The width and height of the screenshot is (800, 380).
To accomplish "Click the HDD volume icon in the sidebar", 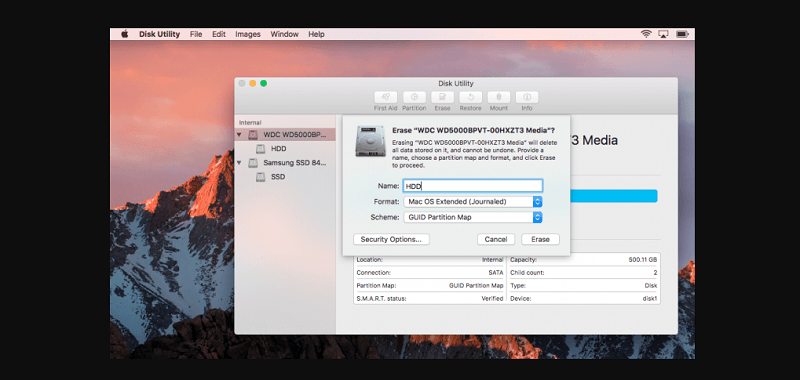I will [x=261, y=149].
